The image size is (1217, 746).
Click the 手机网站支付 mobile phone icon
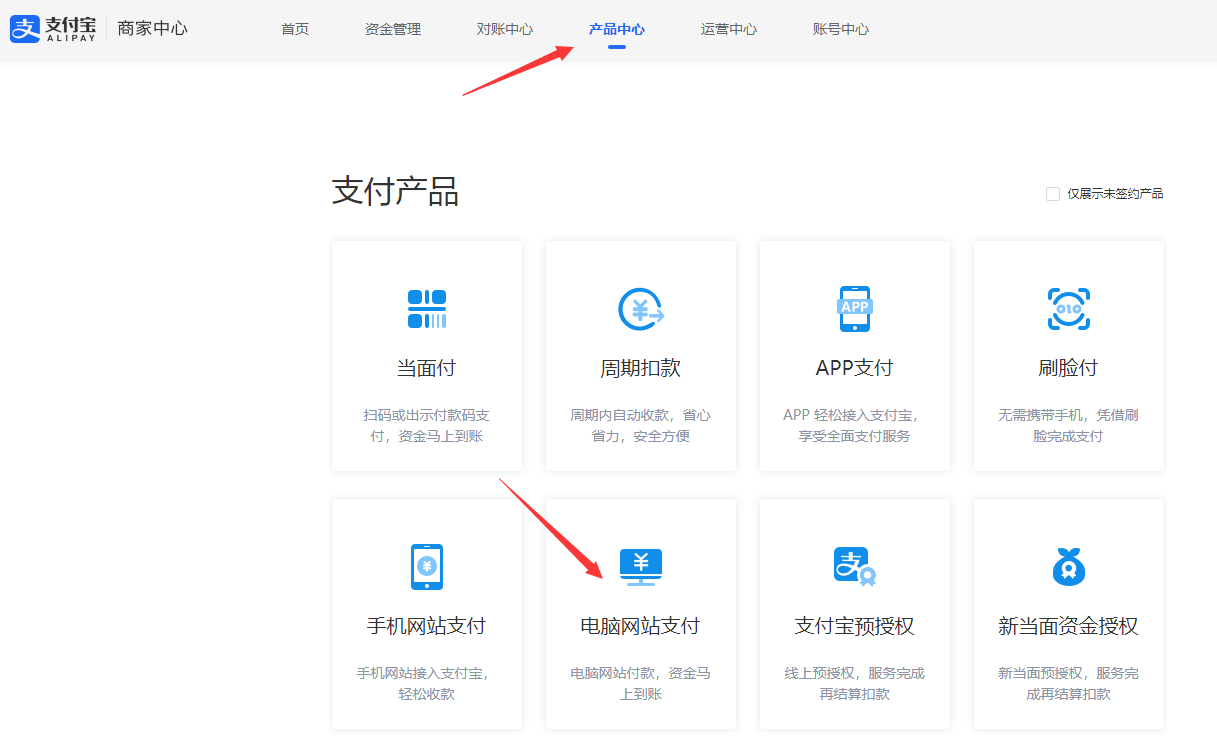click(427, 567)
